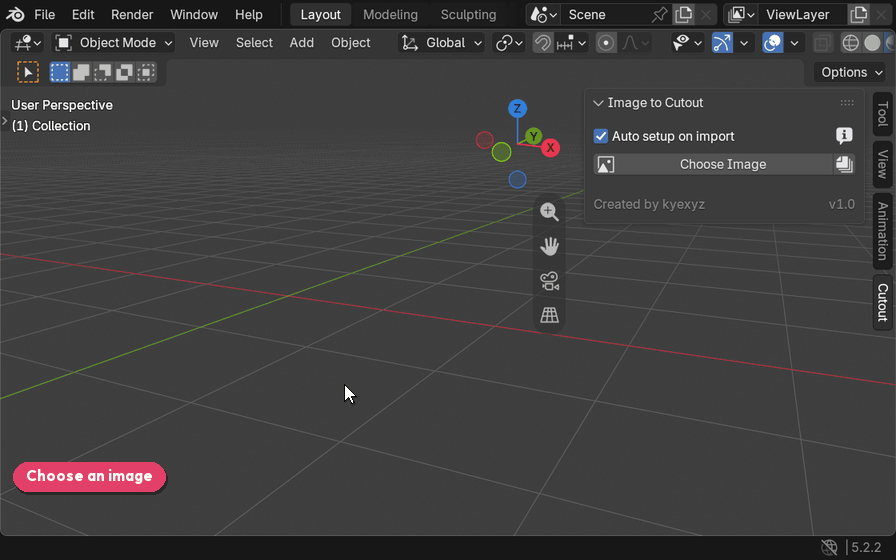The height and width of the screenshot is (560, 896).
Task: Click the blue Z axis gizmo
Action: (517, 108)
